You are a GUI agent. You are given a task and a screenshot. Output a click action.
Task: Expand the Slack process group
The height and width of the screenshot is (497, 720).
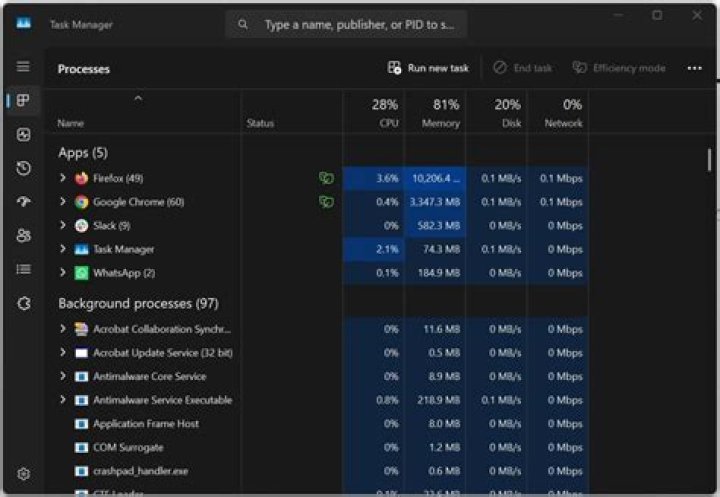(x=63, y=225)
